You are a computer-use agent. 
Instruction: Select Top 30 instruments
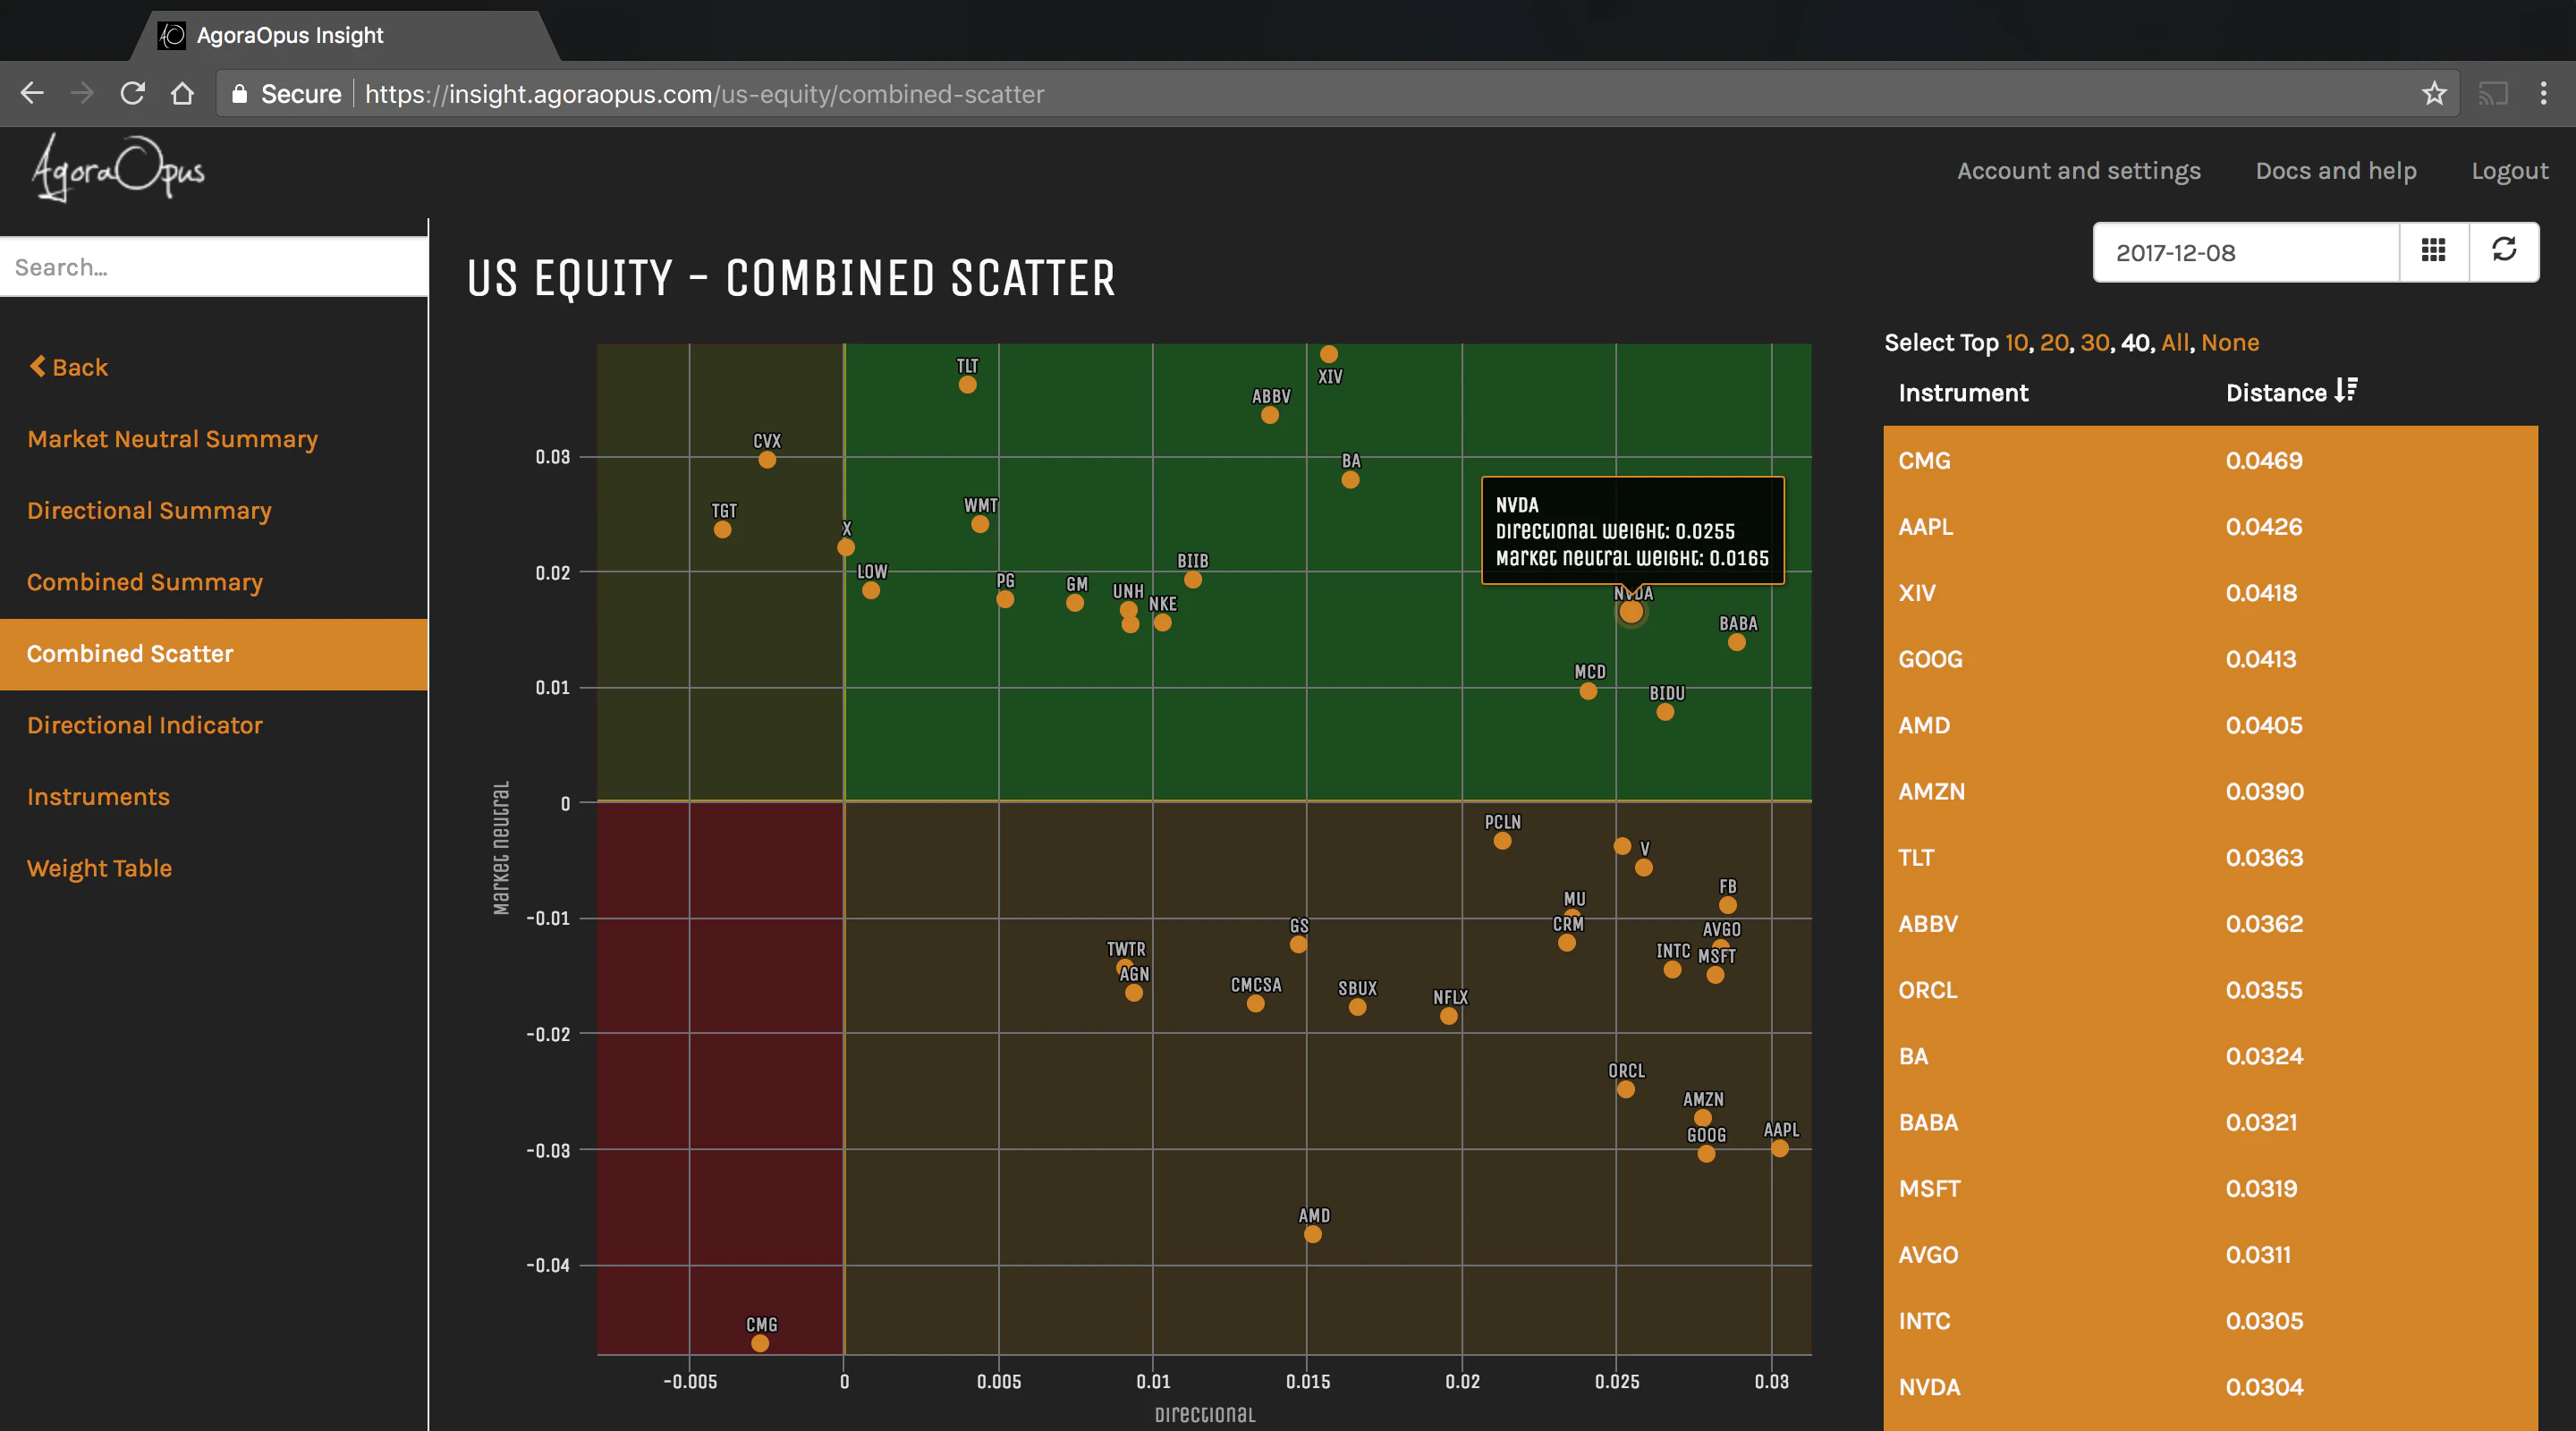(x=2095, y=343)
